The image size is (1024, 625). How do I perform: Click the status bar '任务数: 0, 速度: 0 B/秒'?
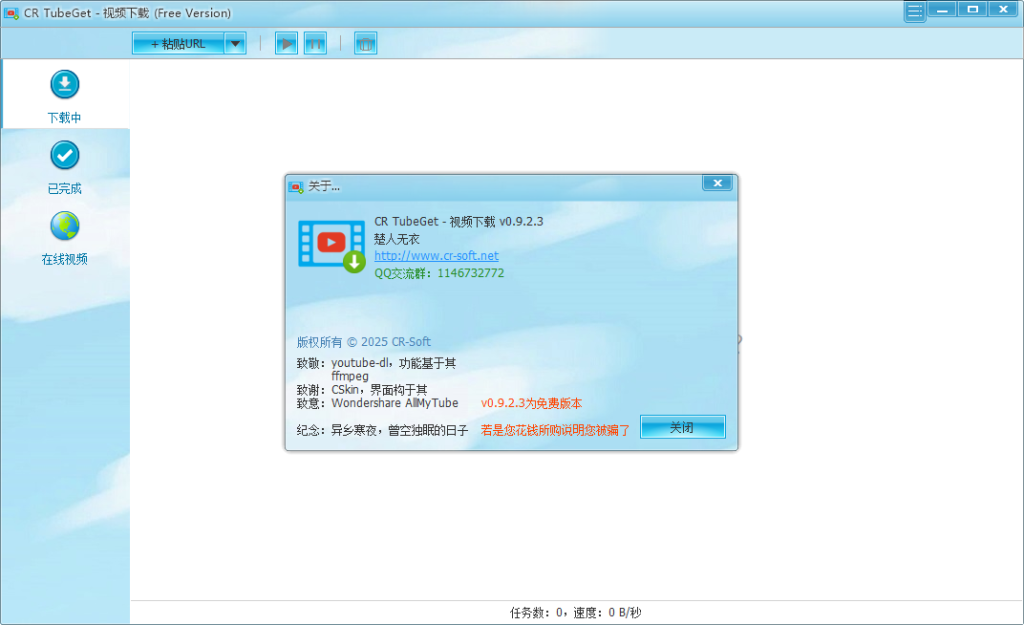tap(575, 613)
